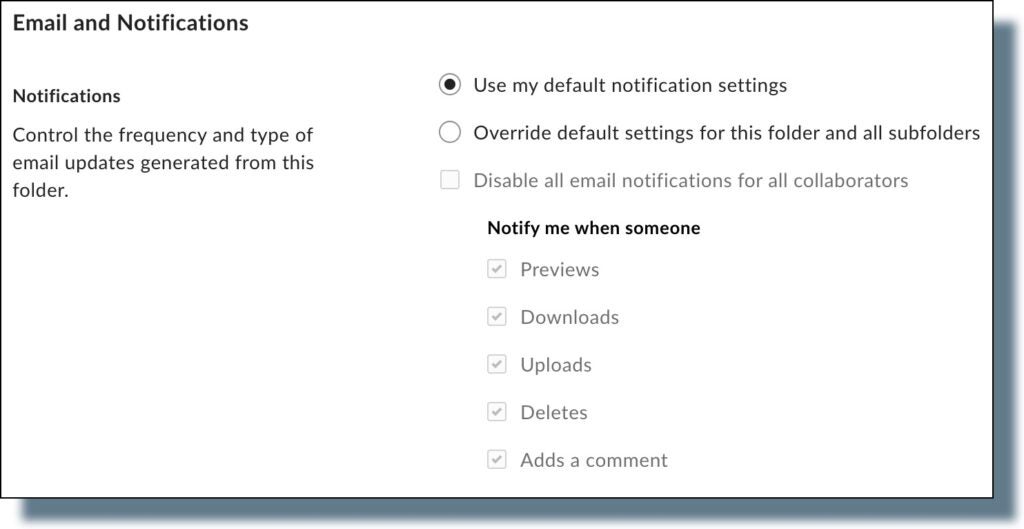Click the 'Uploads' option label
The image size is (1024, 529).
point(556,365)
